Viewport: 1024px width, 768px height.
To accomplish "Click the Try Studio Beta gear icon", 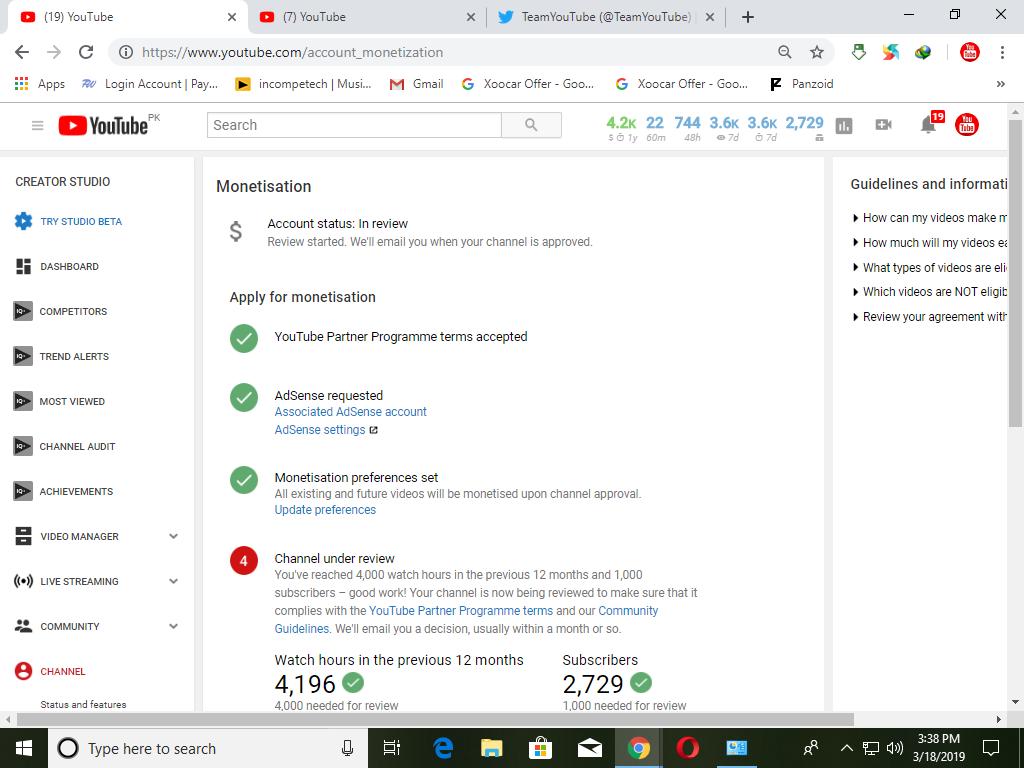I will [x=24, y=221].
